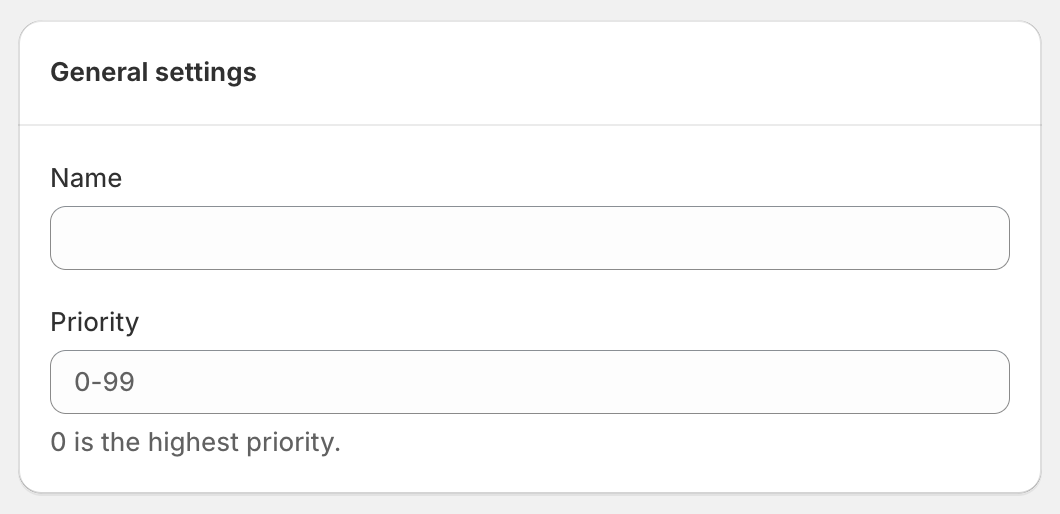Click the right end of the Priority field
This screenshot has width=1060, height=514.
click(990, 382)
